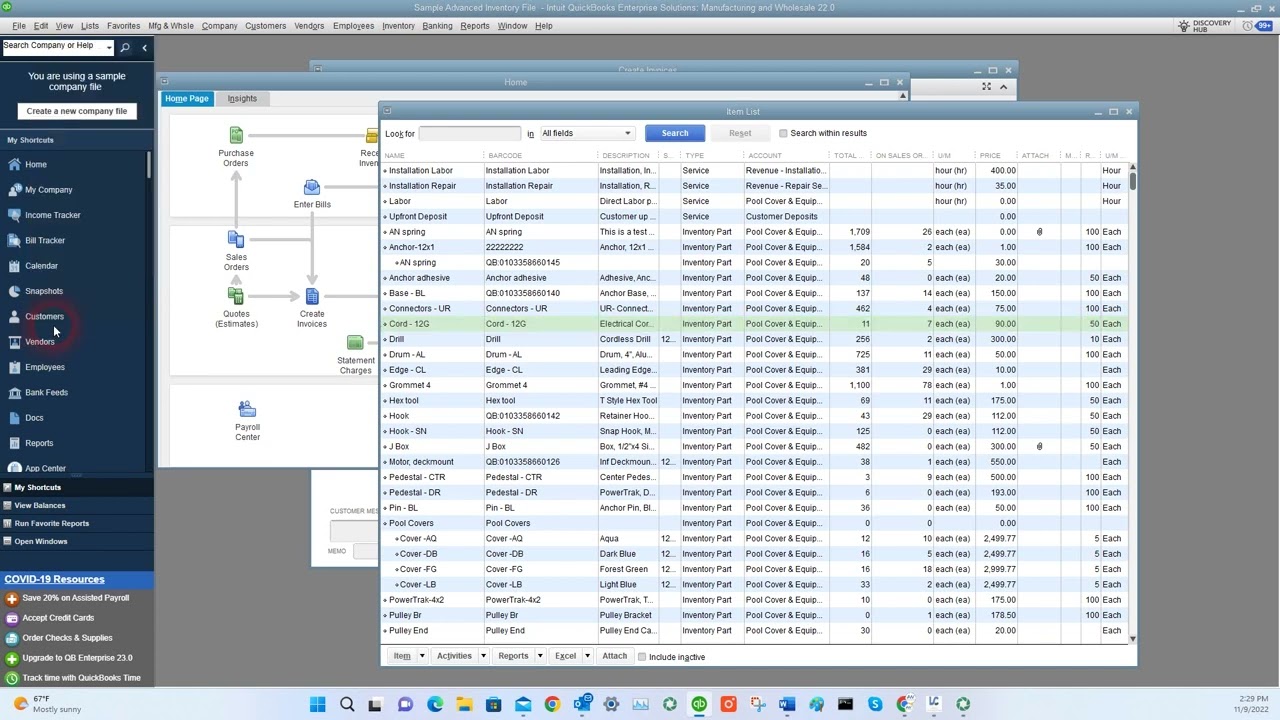Screen dimensions: 1280x720
Task: Select the Hex tool item row
Action: (x=755, y=400)
